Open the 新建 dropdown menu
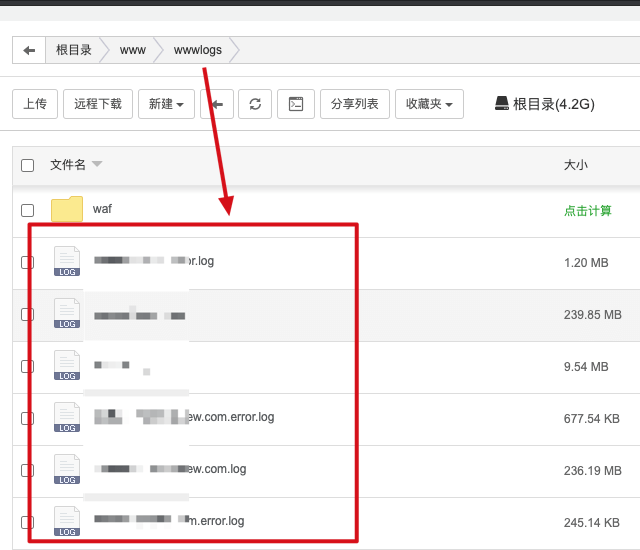 pos(166,104)
